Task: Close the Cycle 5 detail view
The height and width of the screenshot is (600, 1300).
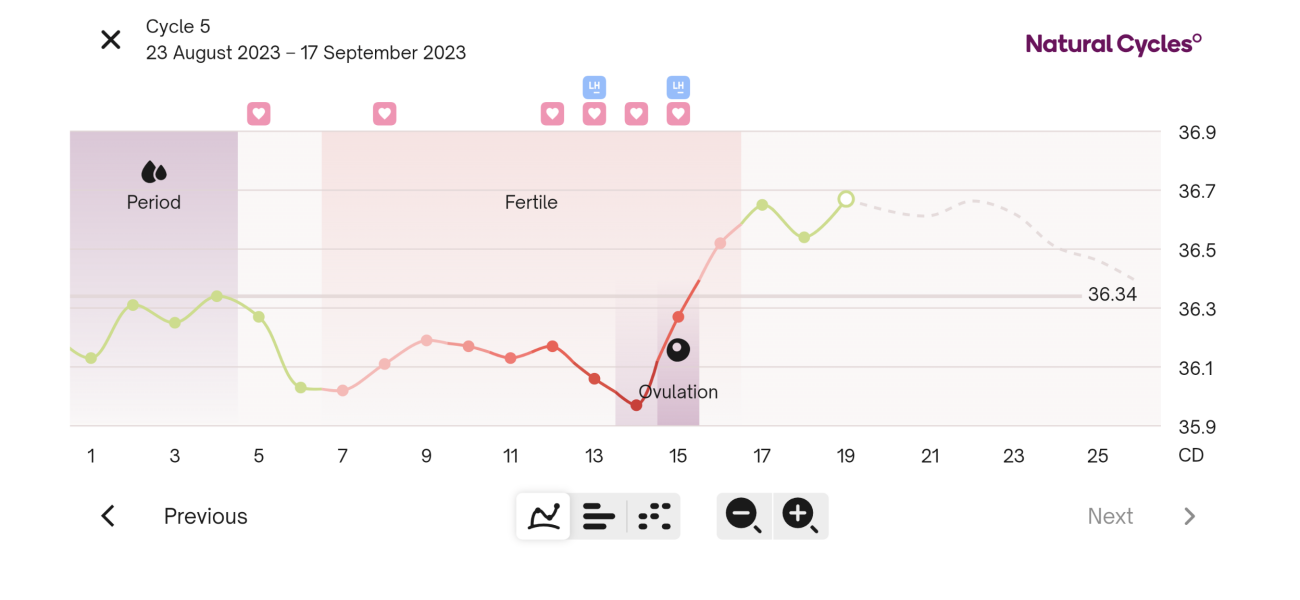Action: (x=110, y=39)
